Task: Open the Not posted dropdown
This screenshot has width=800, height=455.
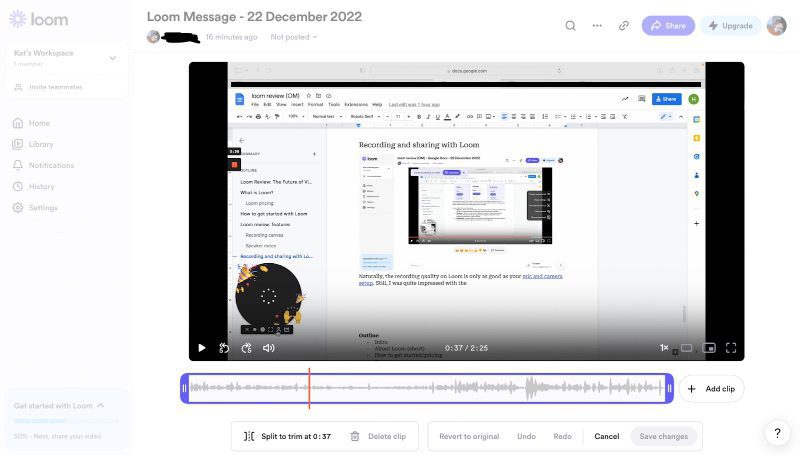Action: point(293,37)
